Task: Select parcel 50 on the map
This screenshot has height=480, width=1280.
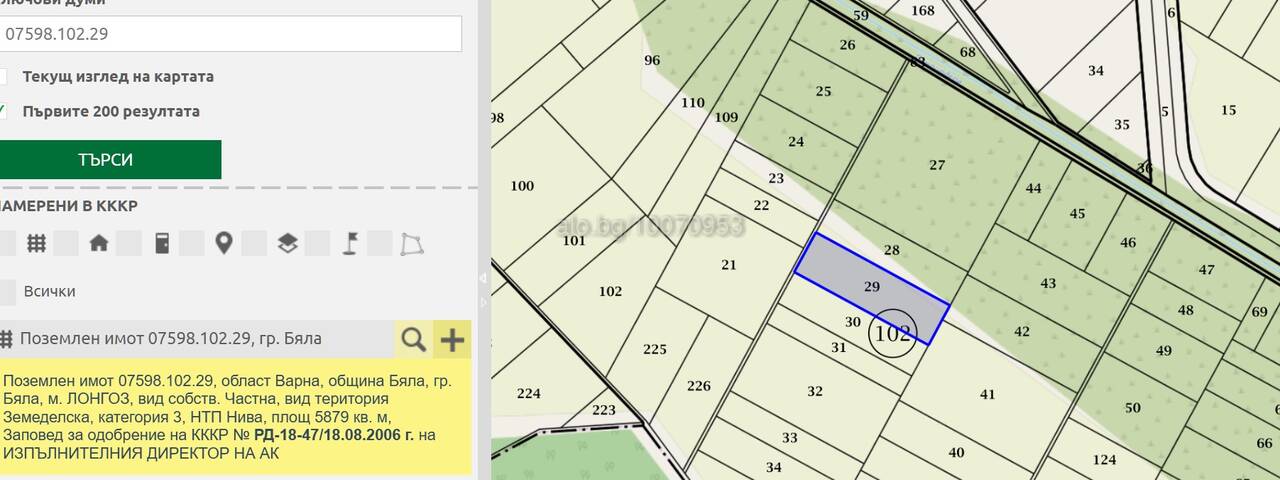Action: 1132,408
